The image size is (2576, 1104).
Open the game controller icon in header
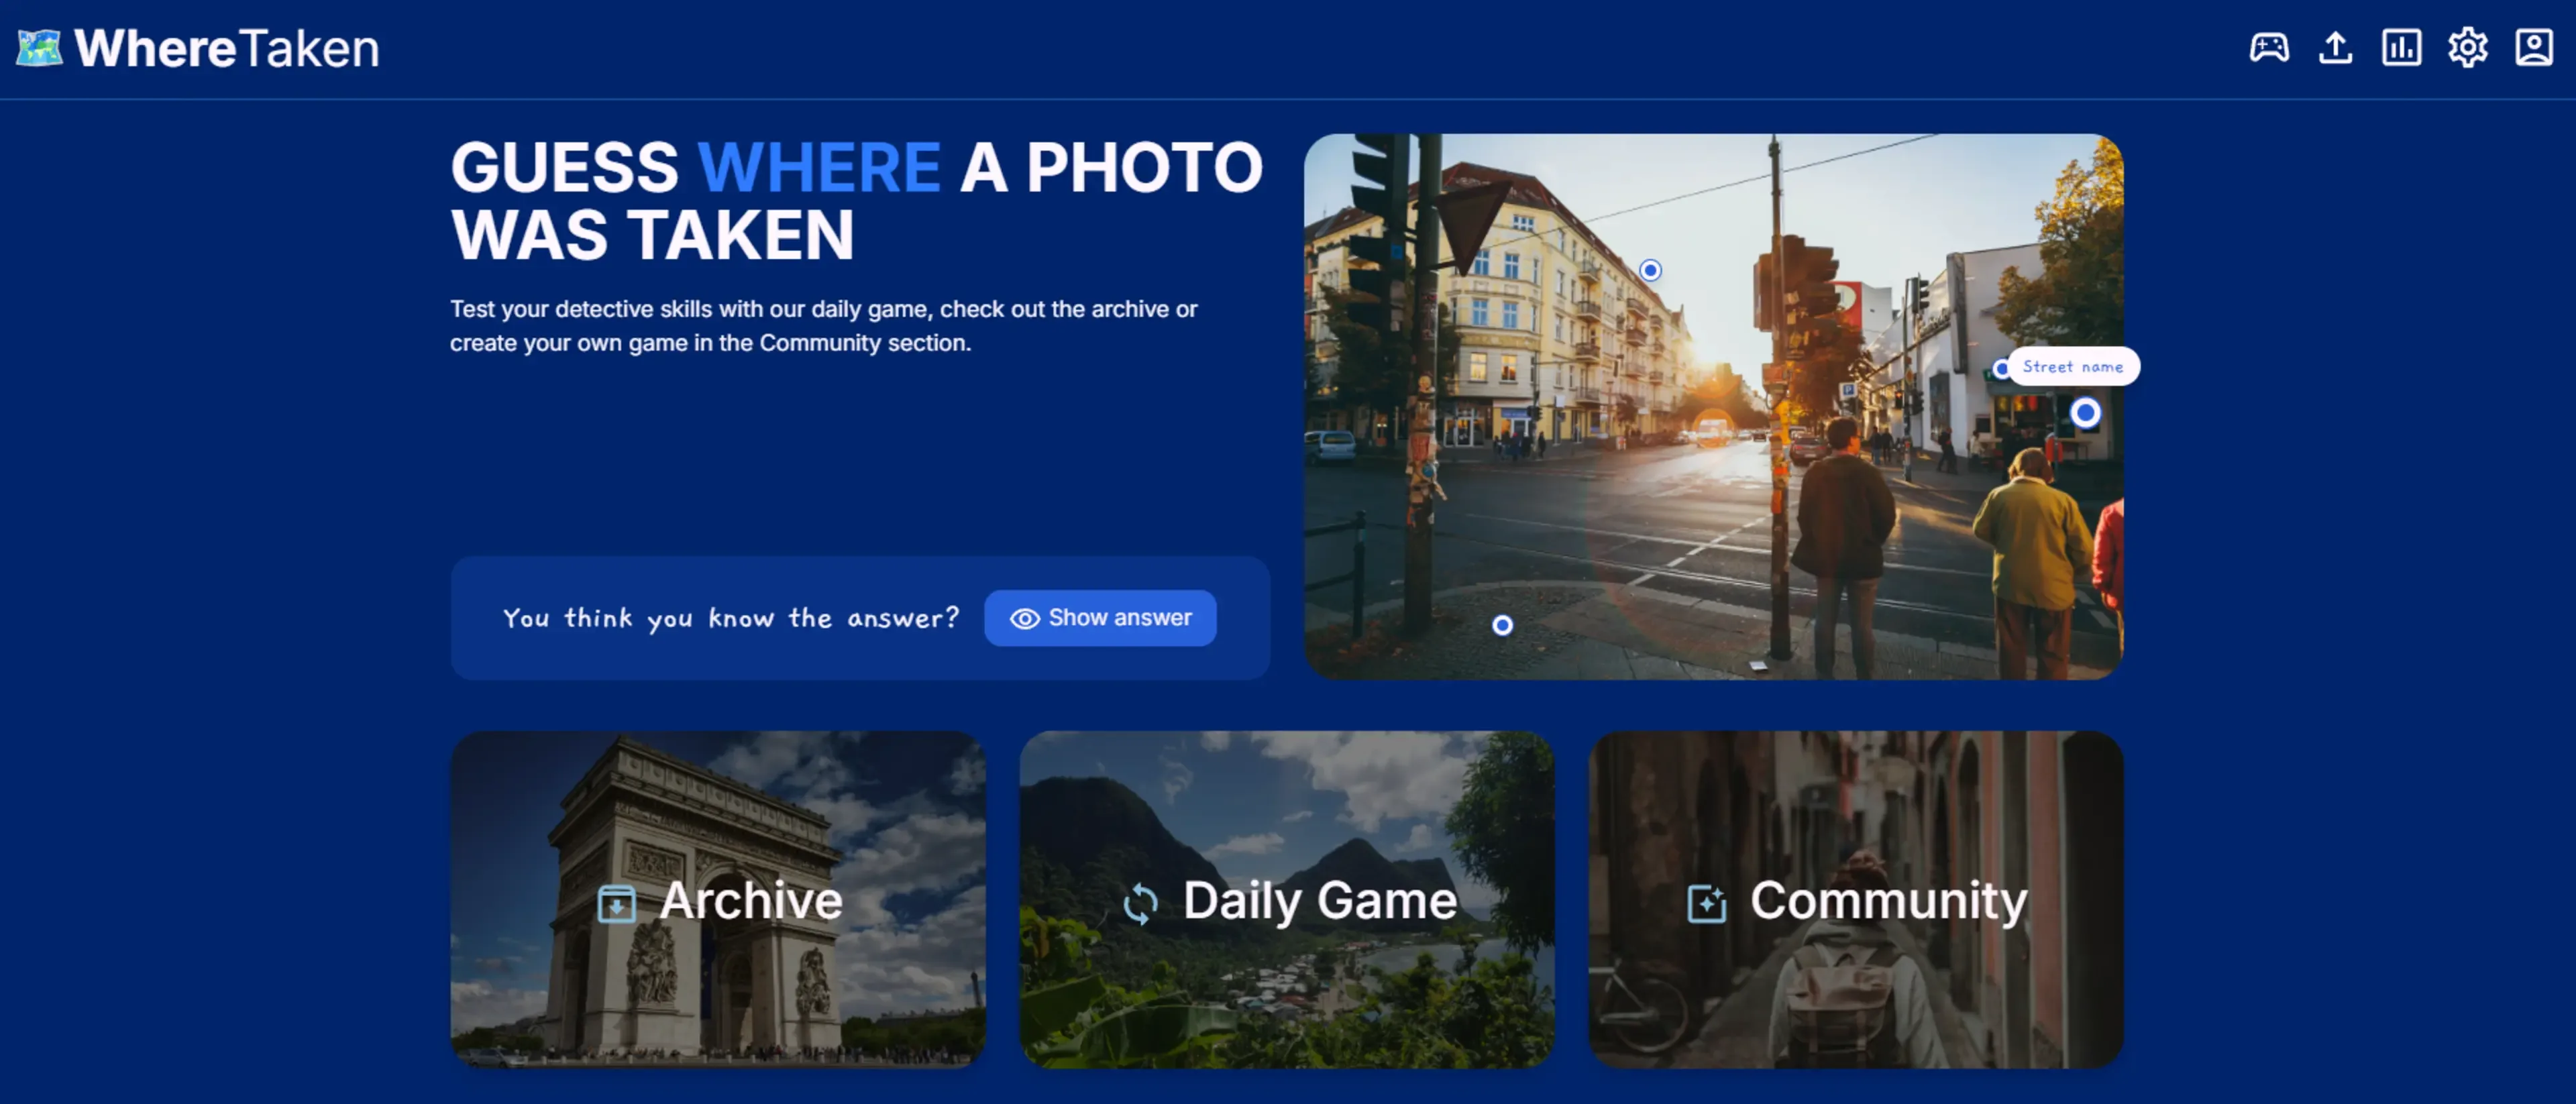2268,47
